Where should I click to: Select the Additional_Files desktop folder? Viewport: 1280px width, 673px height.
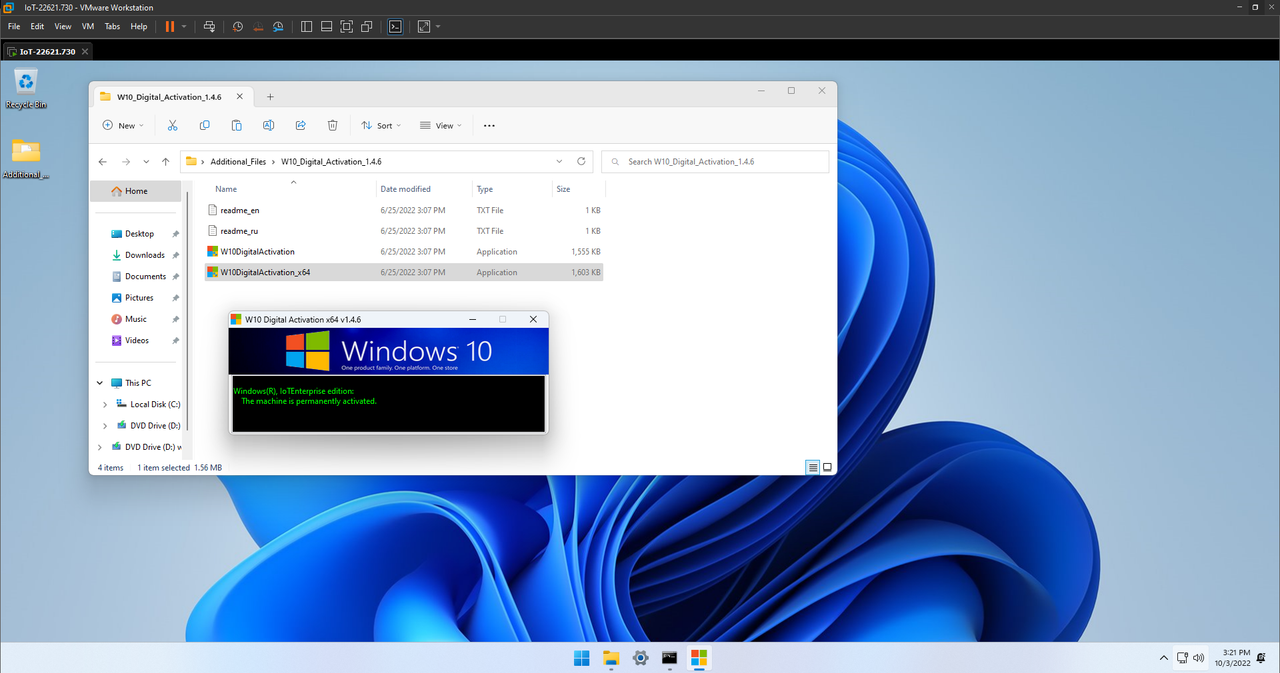(x=26, y=160)
